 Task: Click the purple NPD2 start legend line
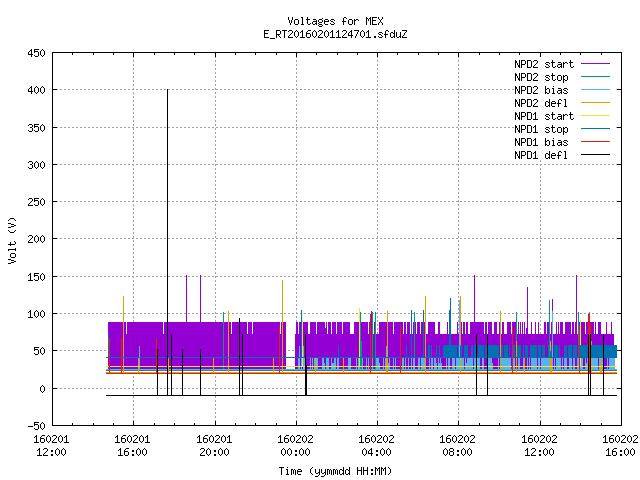tap(595, 64)
